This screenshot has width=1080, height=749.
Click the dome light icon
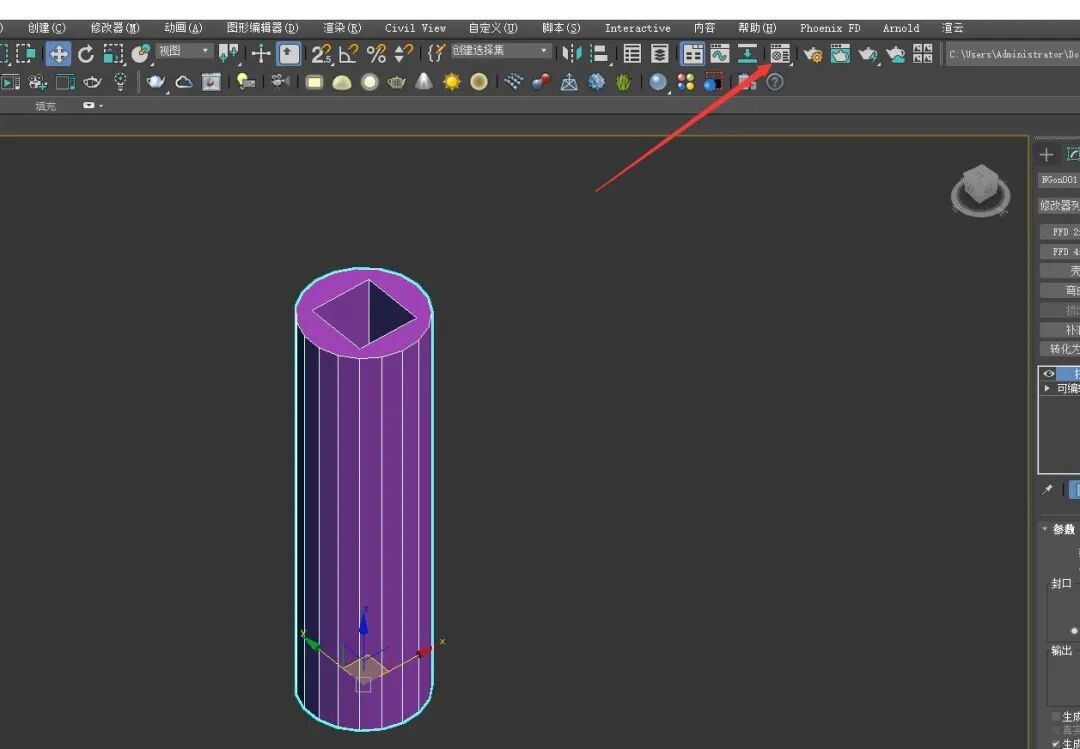click(x=342, y=83)
